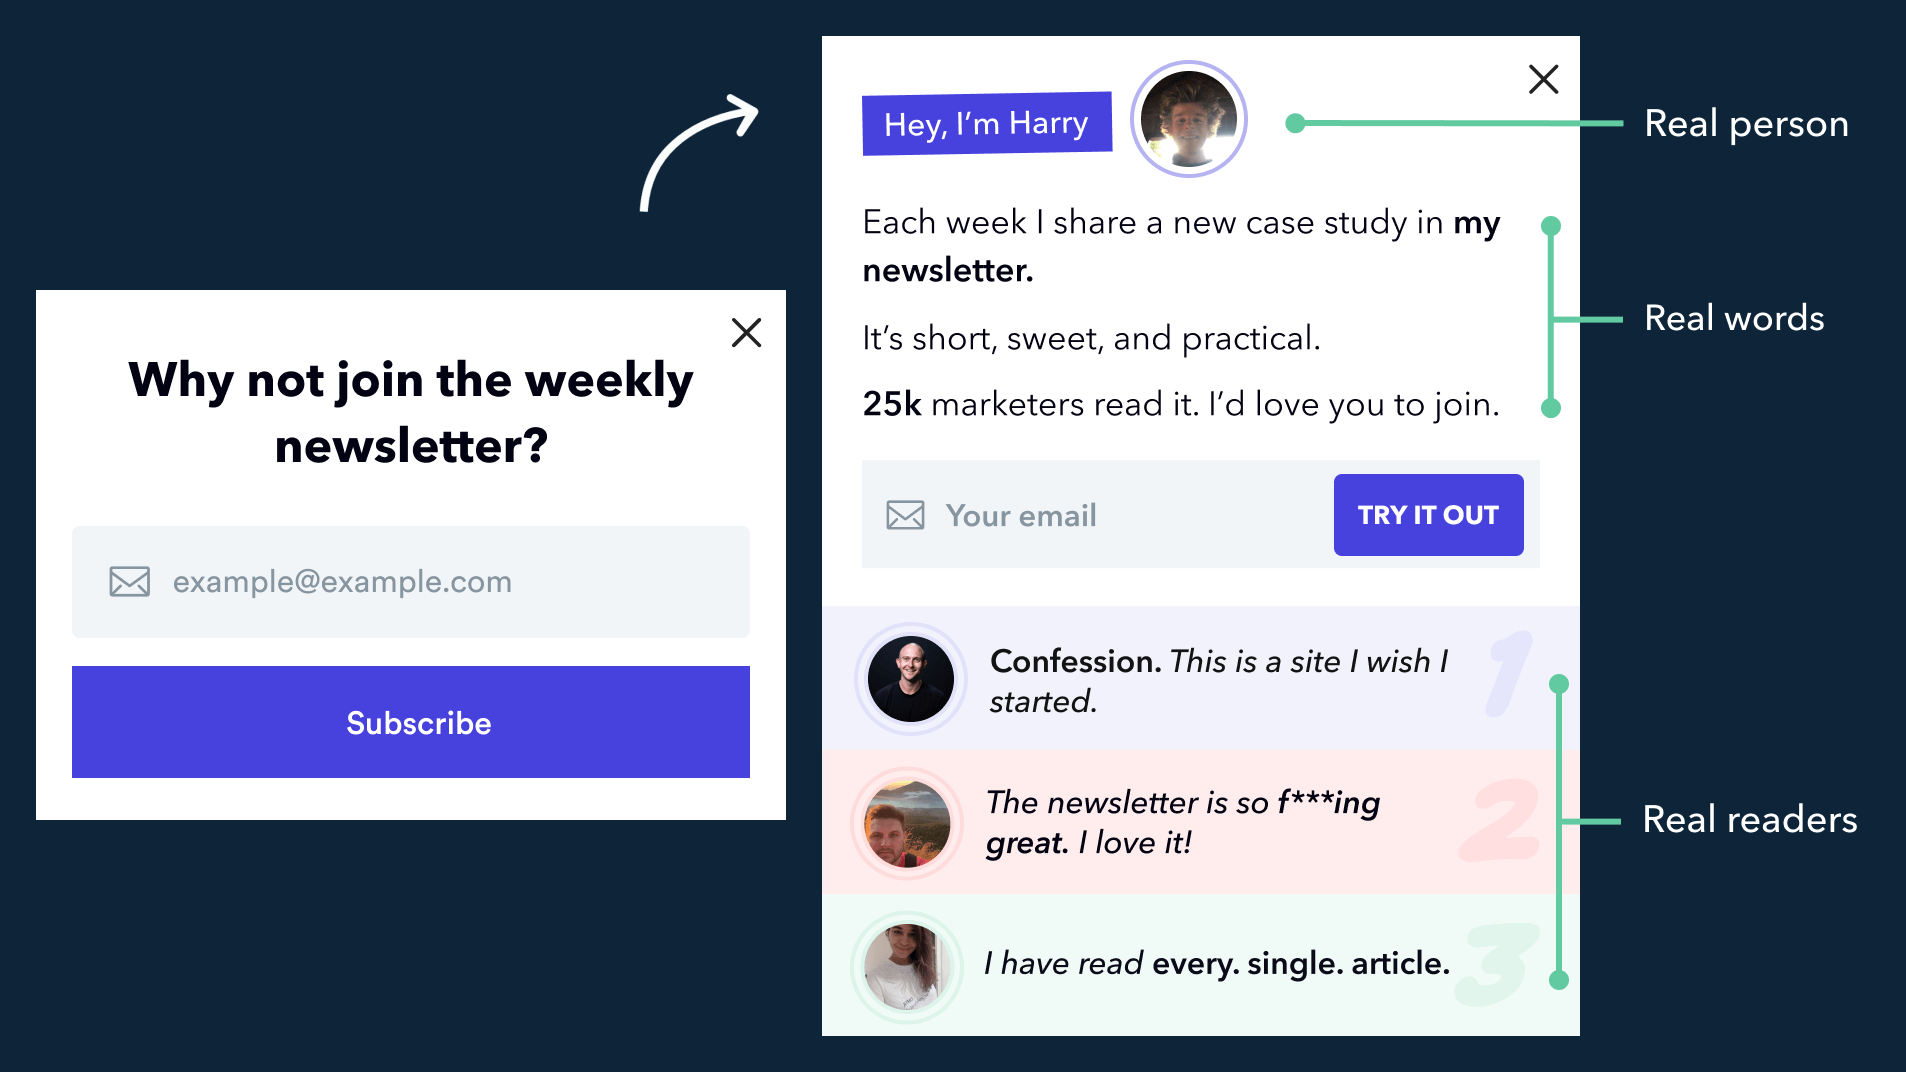Click the envelope icon beside "Your email"

[905, 515]
